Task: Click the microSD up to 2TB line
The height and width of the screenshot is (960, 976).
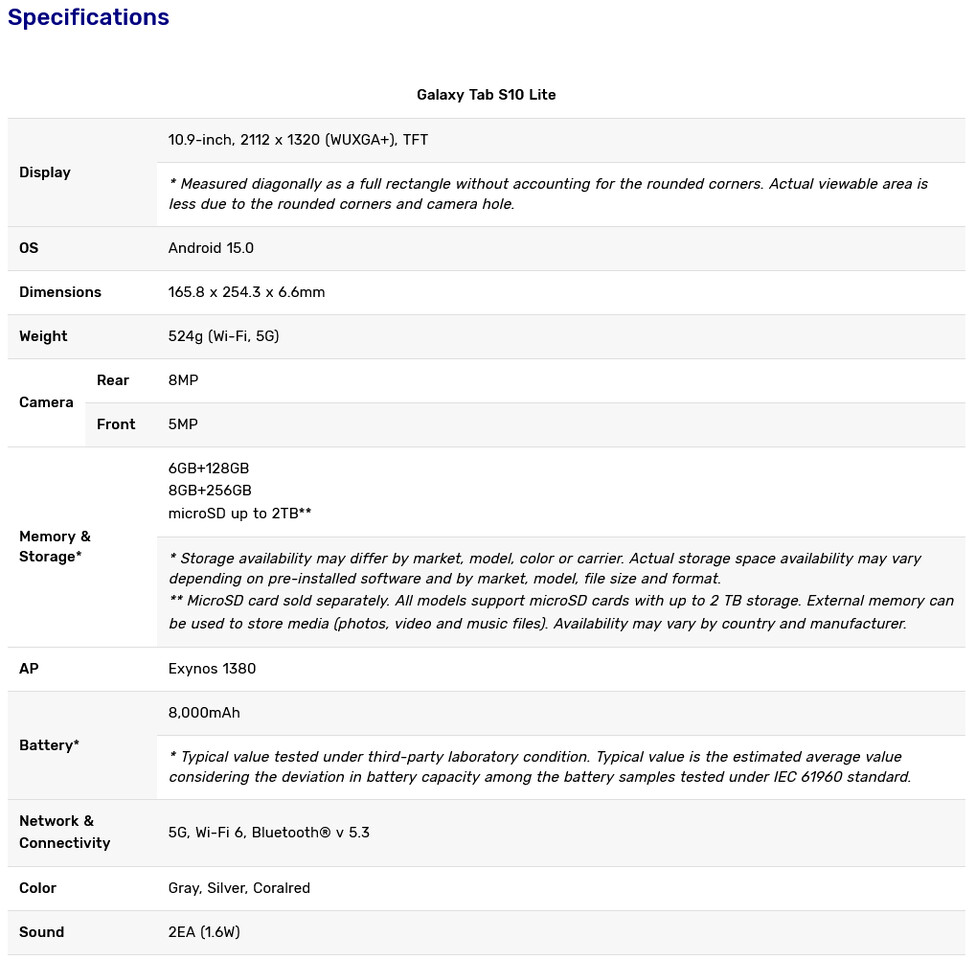Action: (x=240, y=514)
